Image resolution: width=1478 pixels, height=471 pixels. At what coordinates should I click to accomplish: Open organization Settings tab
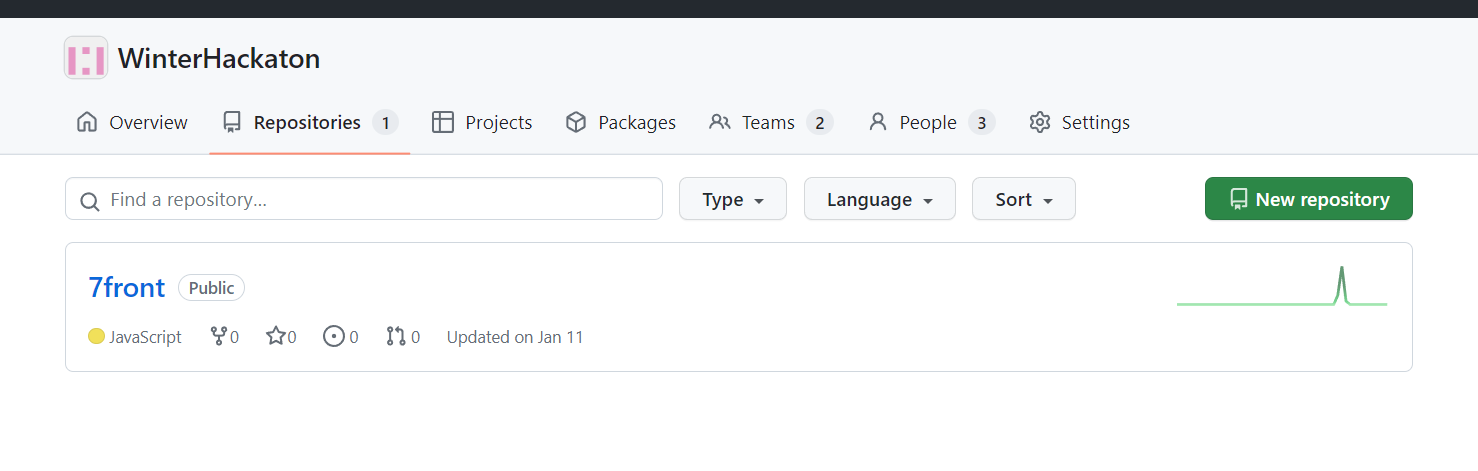[x=1079, y=122]
